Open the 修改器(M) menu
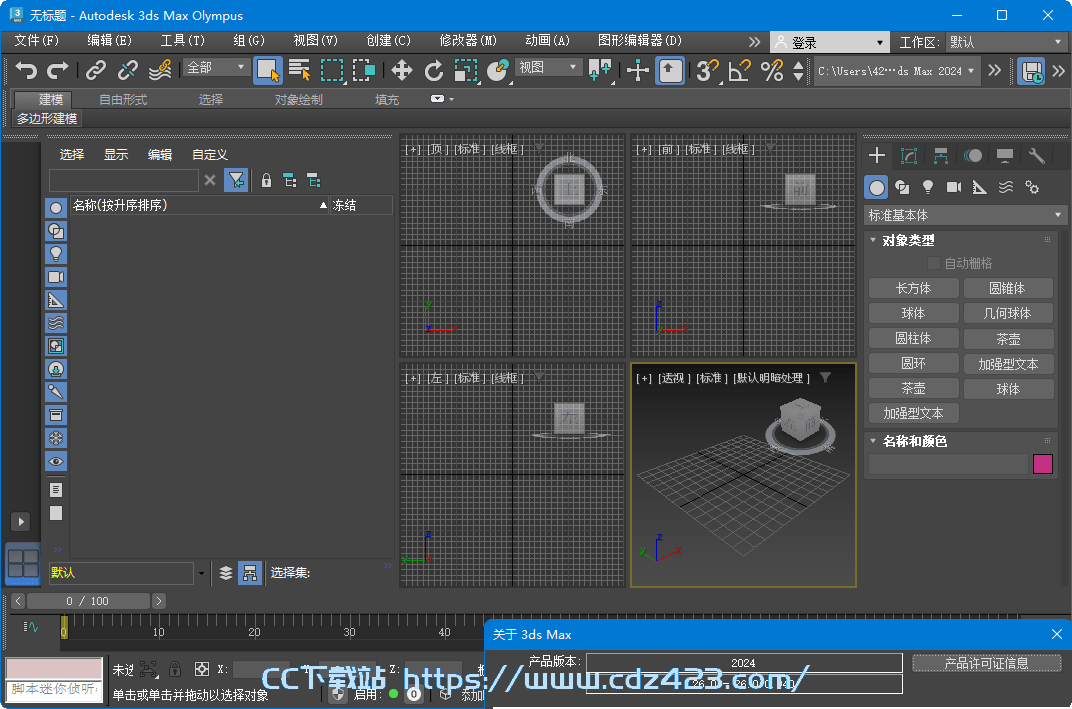This screenshot has width=1072, height=709. click(x=468, y=40)
